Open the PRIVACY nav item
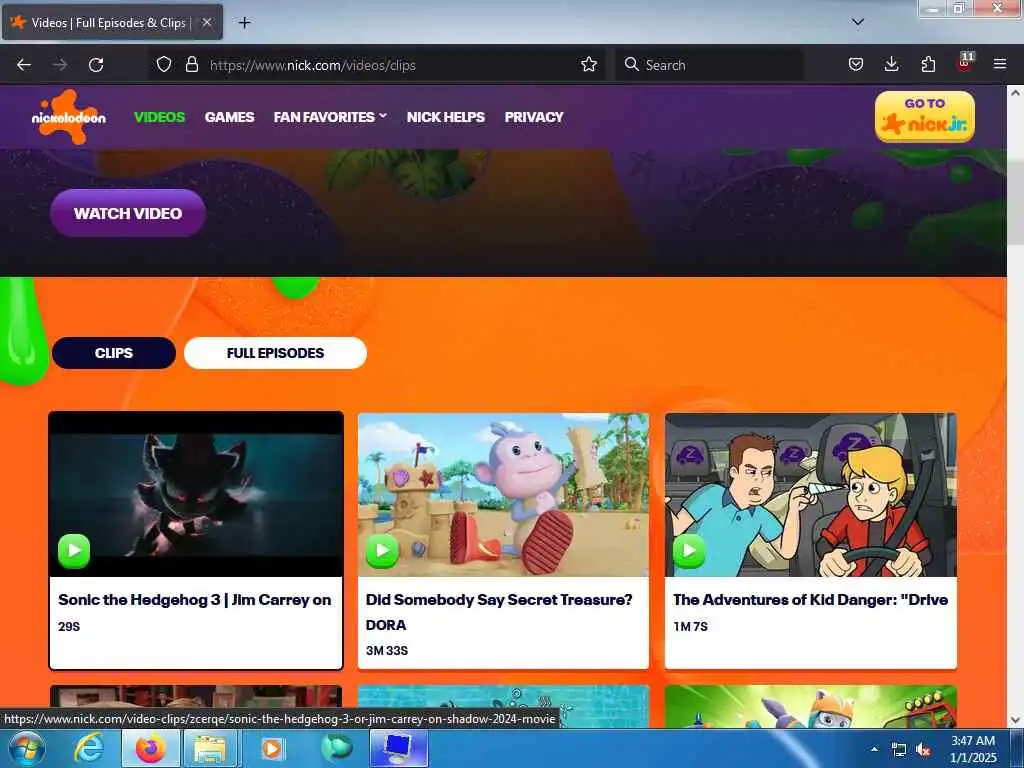1024x768 pixels. (x=534, y=117)
